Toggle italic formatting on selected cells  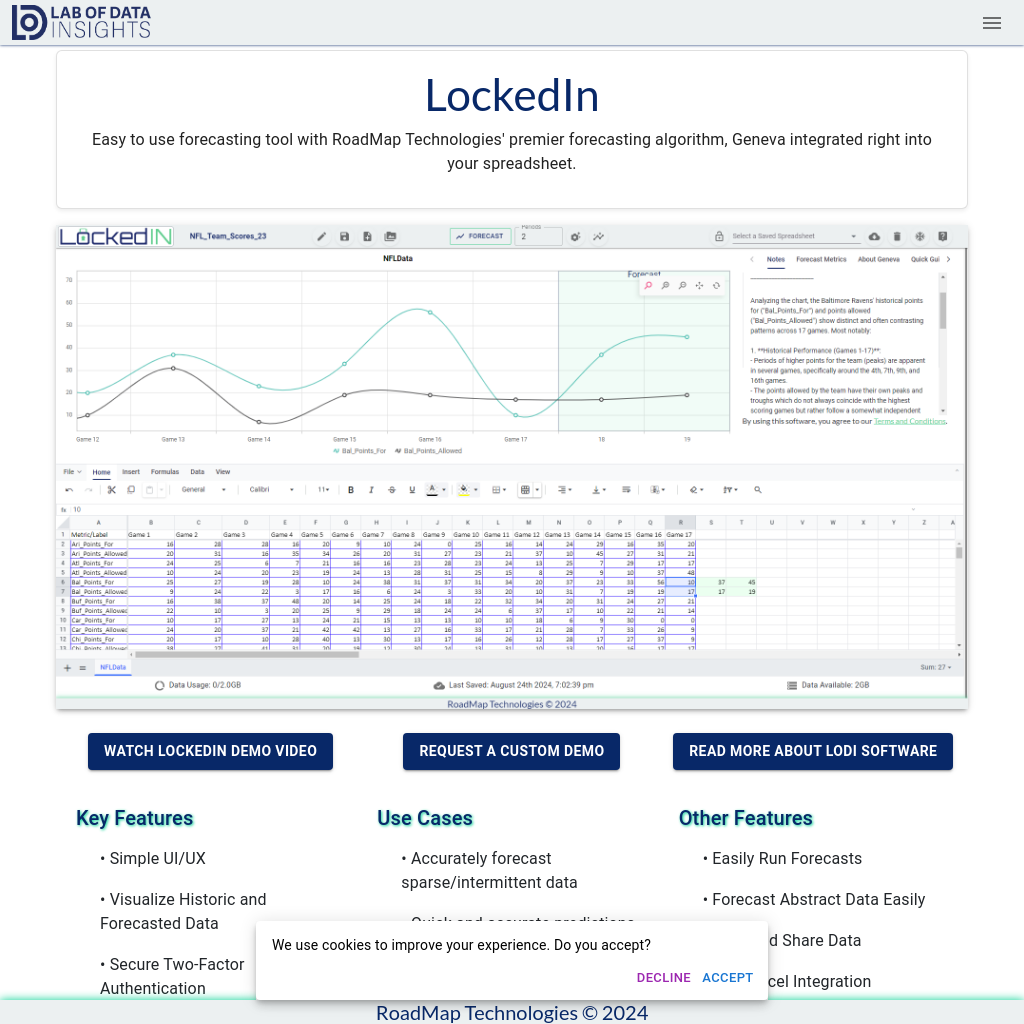[372, 489]
